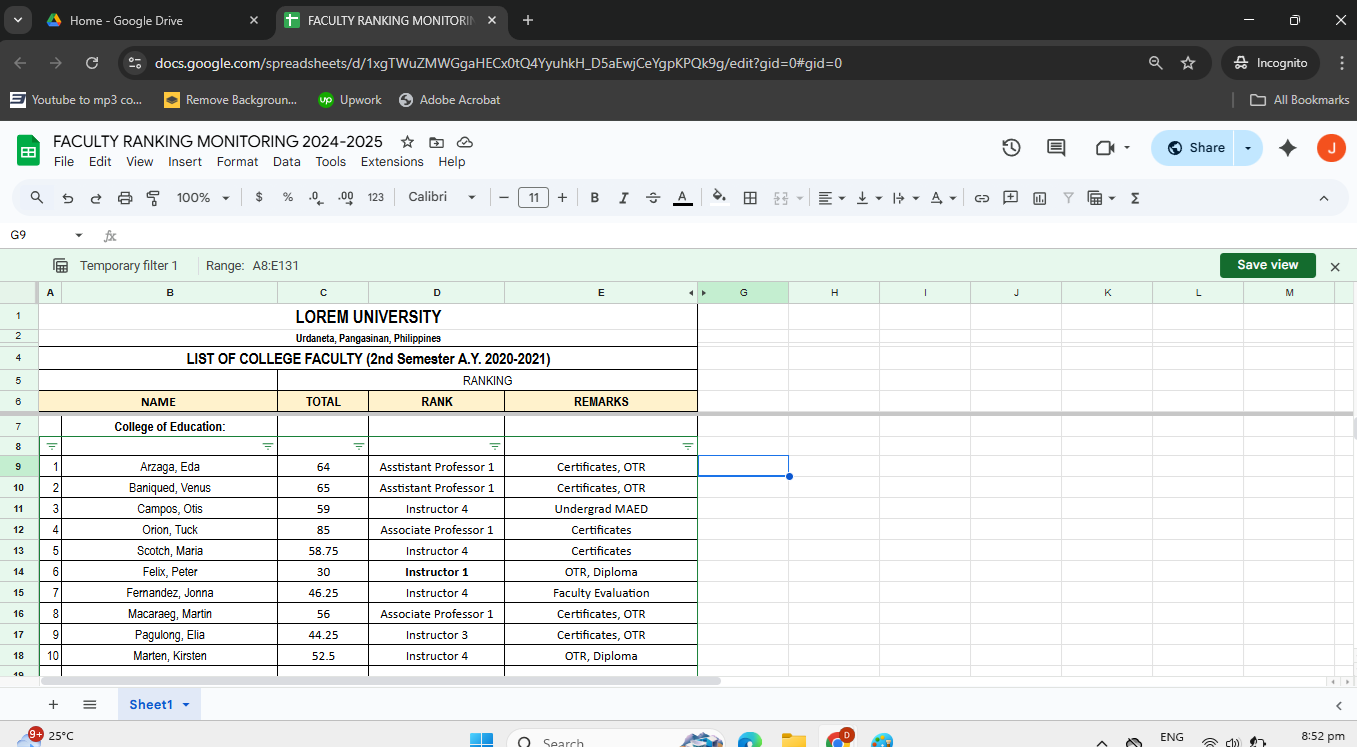Open the Insert menu
Image resolution: width=1357 pixels, height=747 pixels.
point(185,162)
